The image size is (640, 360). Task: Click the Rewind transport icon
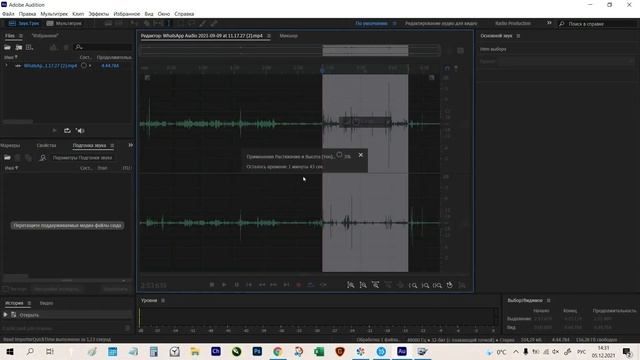tap(262, 285)
